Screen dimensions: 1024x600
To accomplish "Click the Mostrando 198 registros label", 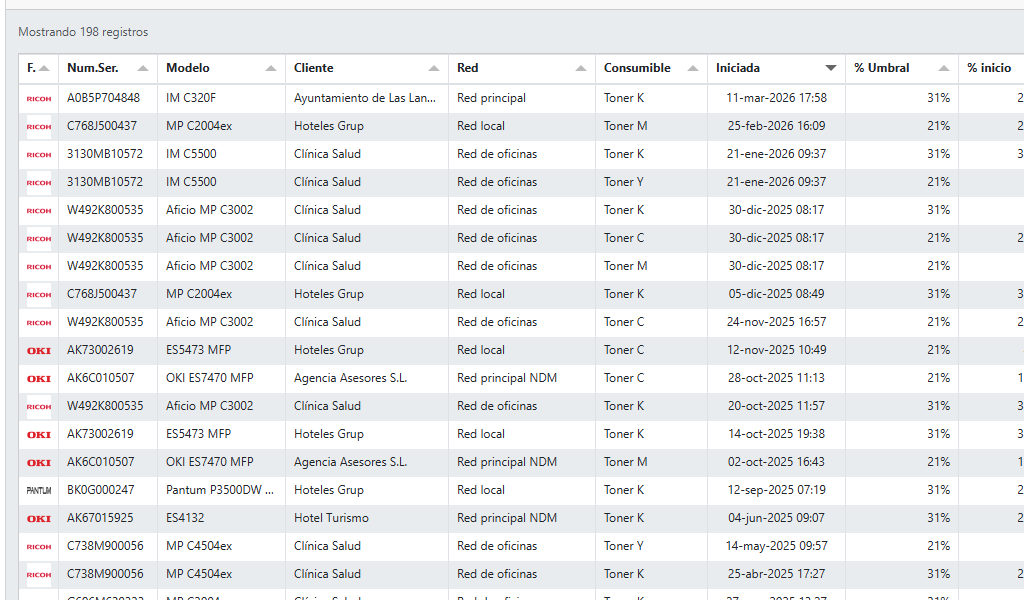I will click(83, 32).
